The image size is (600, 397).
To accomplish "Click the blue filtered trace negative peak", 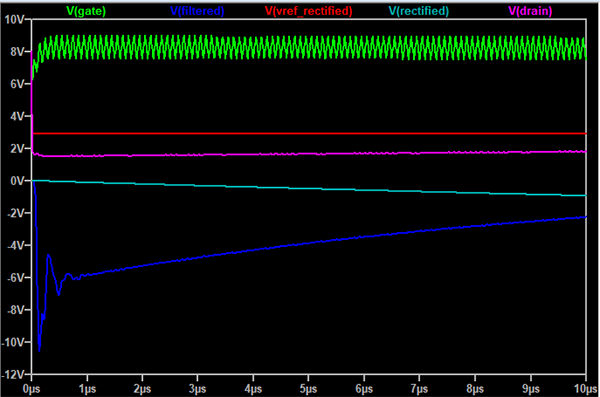I will [x=39, y=348].
